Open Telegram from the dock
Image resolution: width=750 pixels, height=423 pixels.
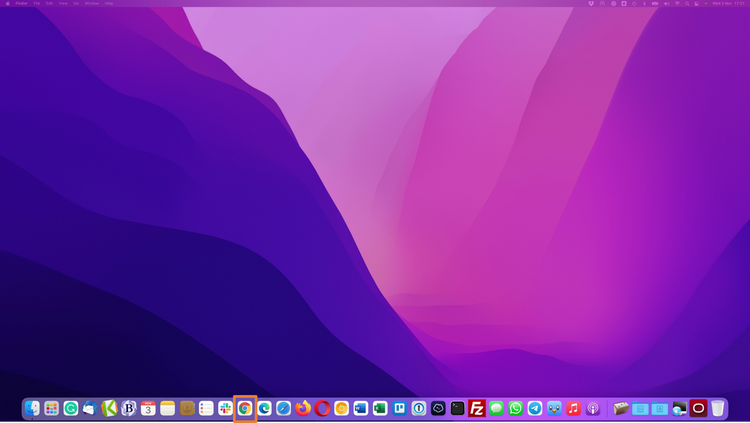pos(535,408)
